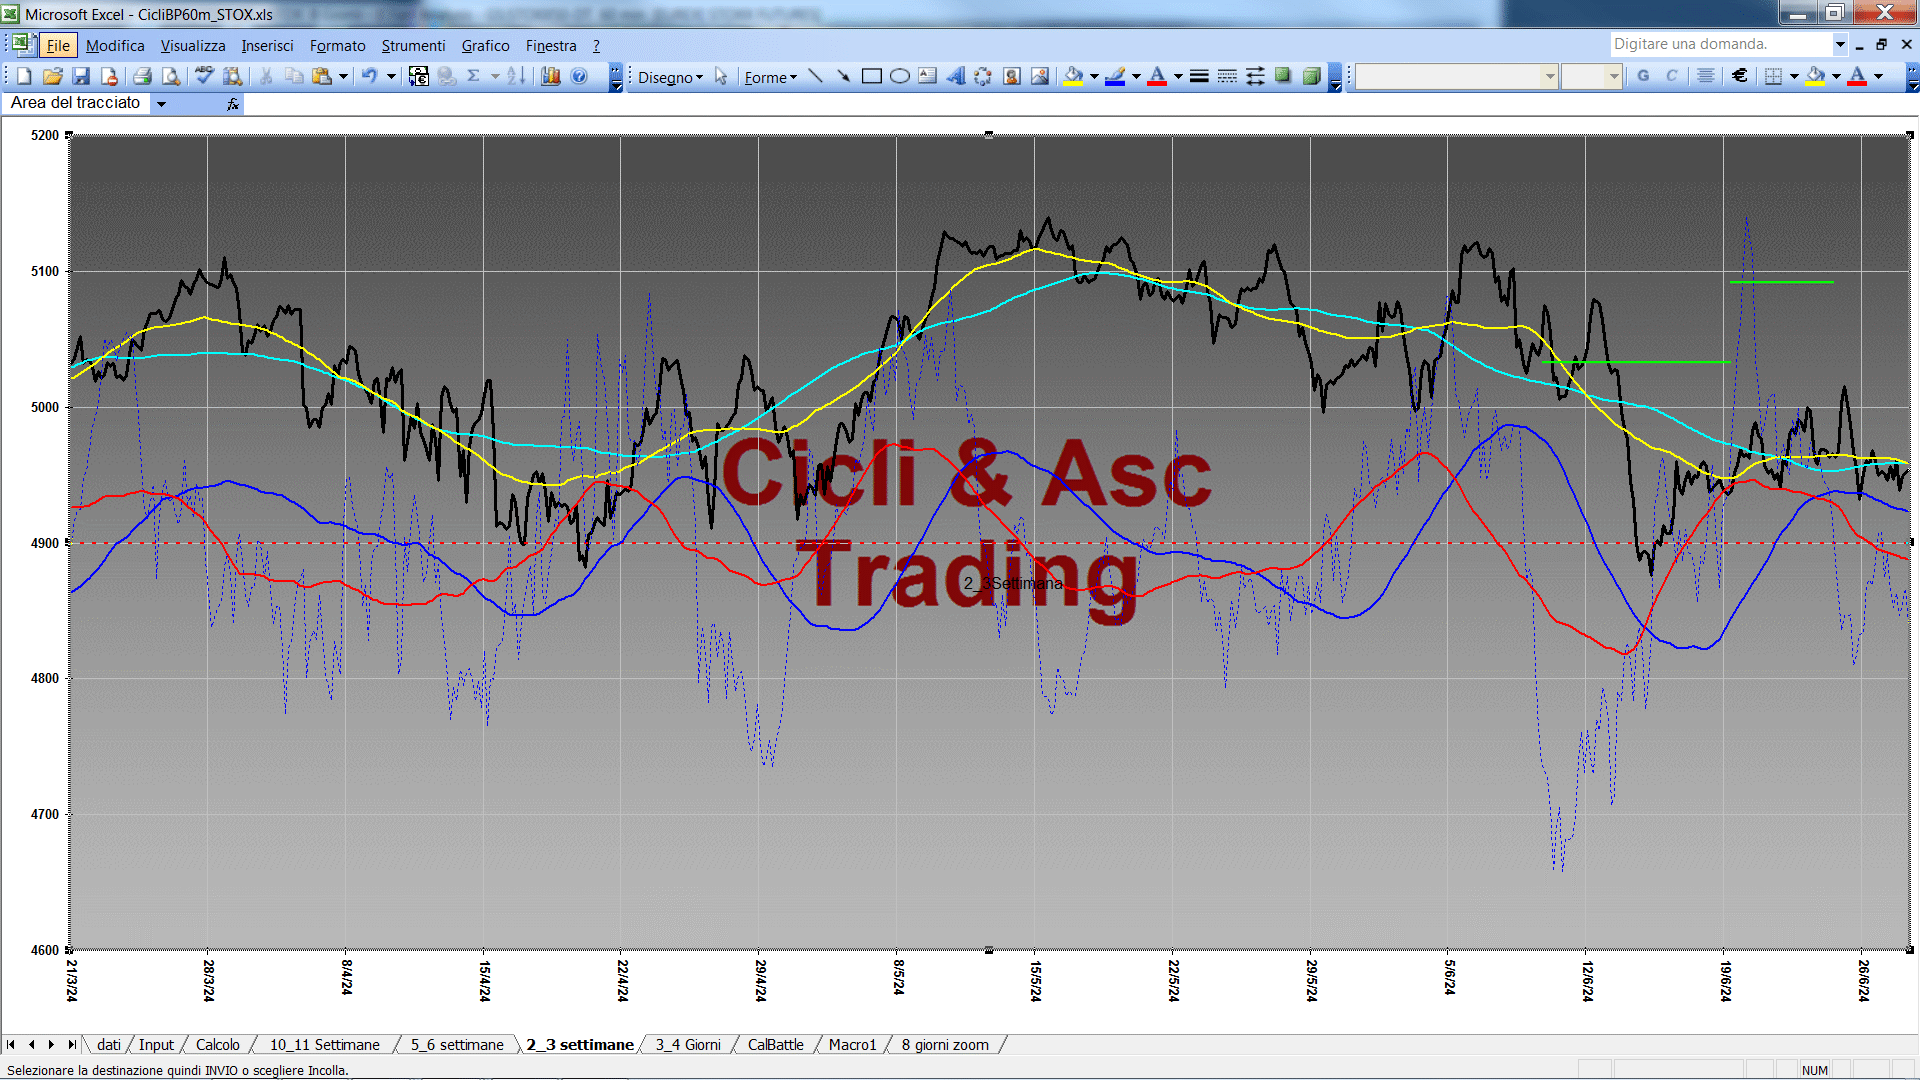Screen dimensions: 1920x1080
Task: Click the Permission restricted-access icon
Action: tap(109, 76)
